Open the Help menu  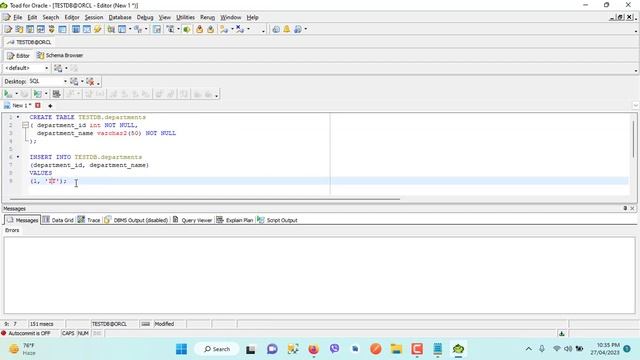[252, 17]
